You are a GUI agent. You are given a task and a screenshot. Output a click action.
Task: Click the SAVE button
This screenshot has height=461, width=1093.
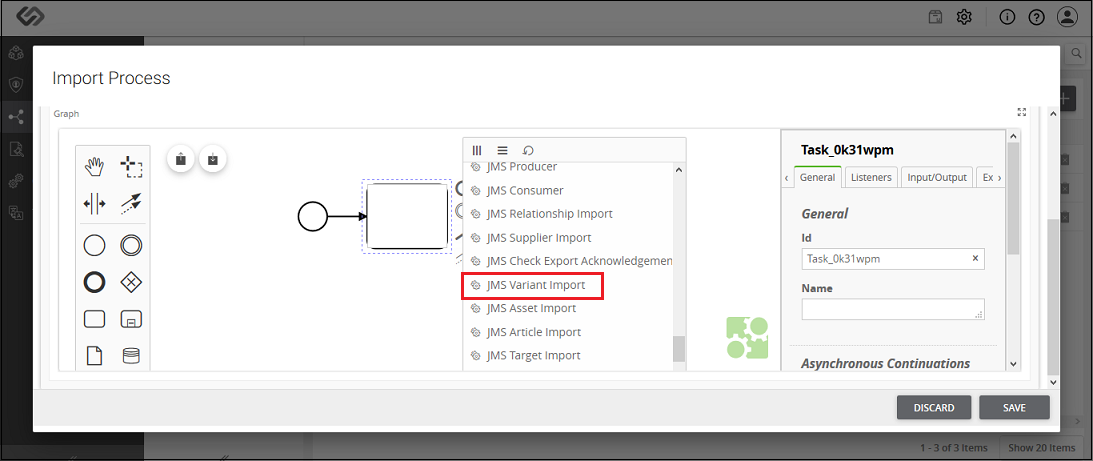click(1014, 407)
